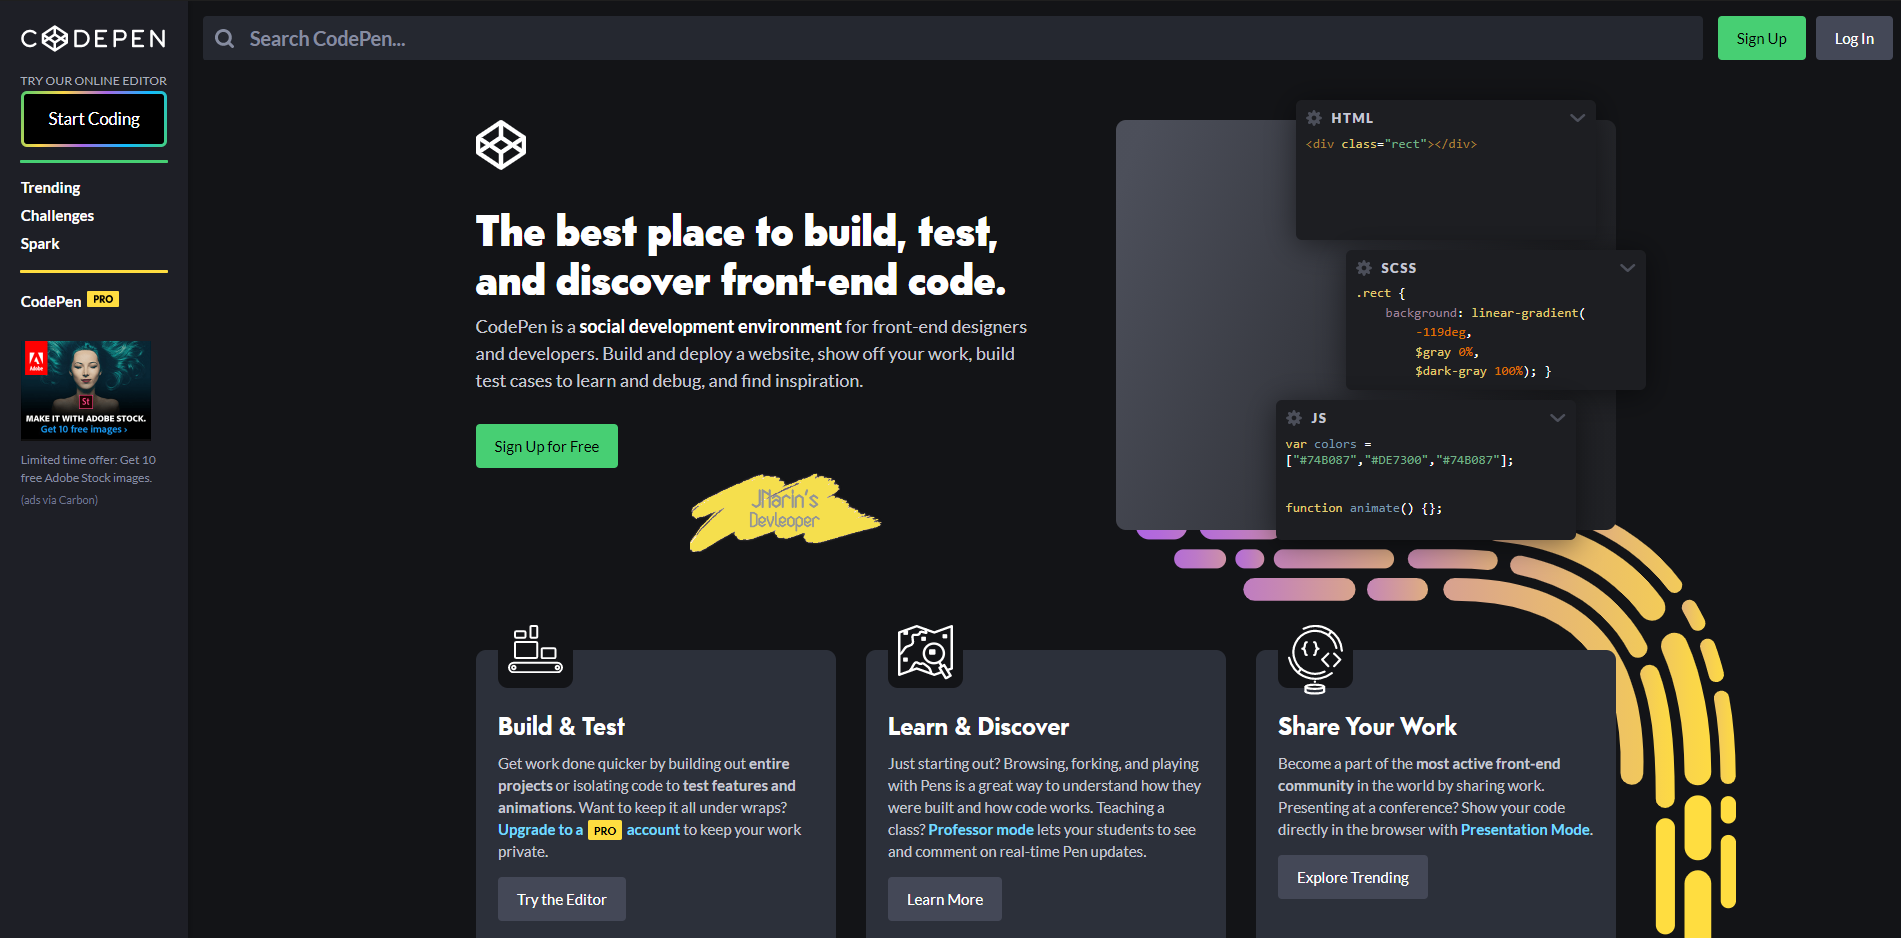1901x938 pixels.
Task: Click Limited time offer ad text
Action: point(88,469)
